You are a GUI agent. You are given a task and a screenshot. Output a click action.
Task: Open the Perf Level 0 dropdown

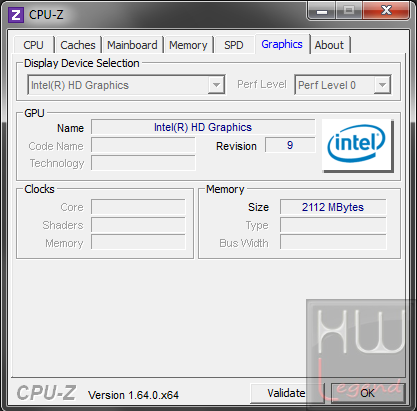point(343,85)
